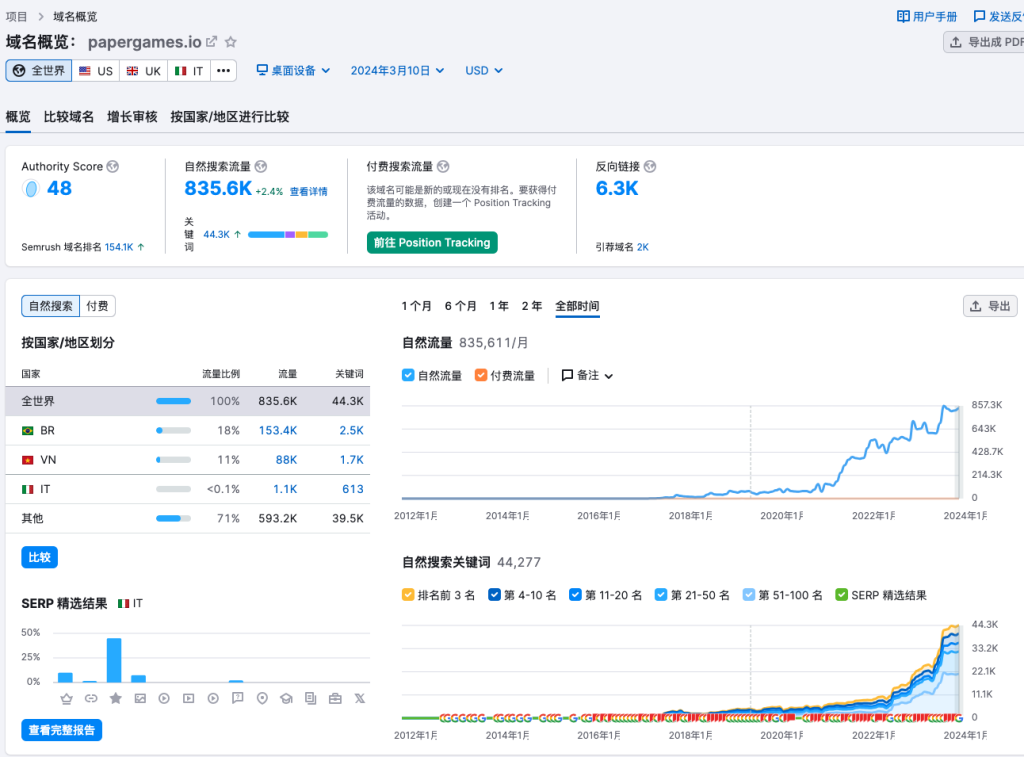
Task: Open the USD currency dropdown
Action: (x=483, y=71)
